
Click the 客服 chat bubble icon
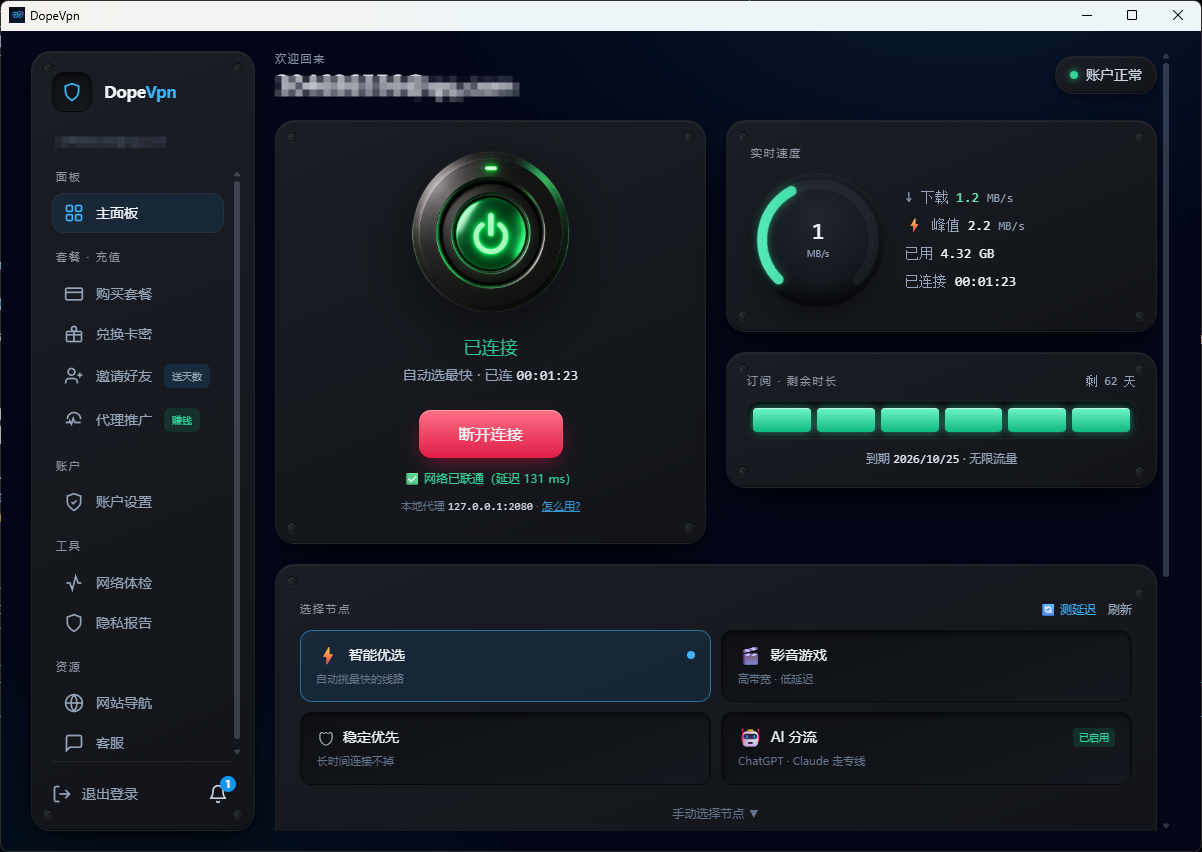pos(74,743)
